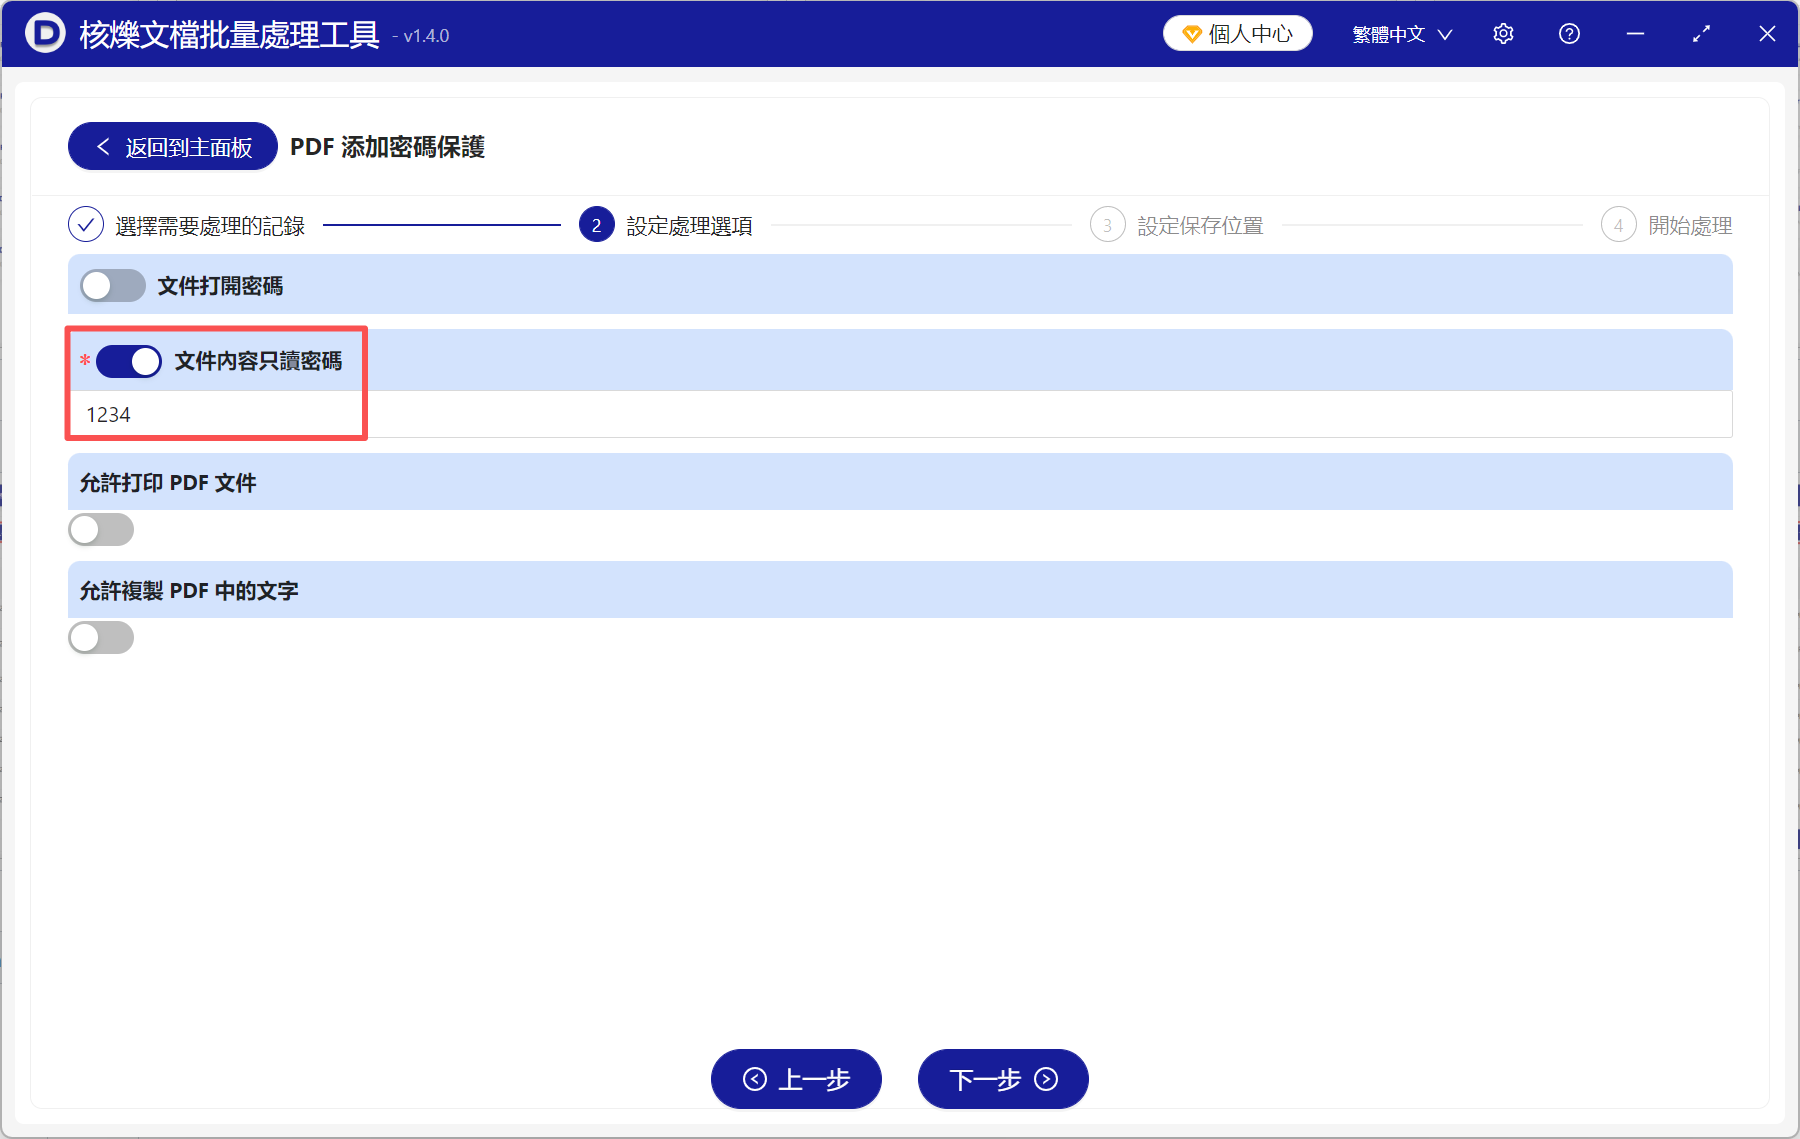1800x1139 pixels.
Task: Click the crown icon in 個人中心
Action: tap(1191, 32)
